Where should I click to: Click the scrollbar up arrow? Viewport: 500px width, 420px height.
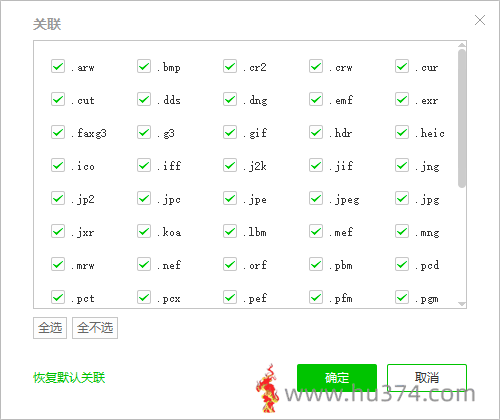[462, 45]
